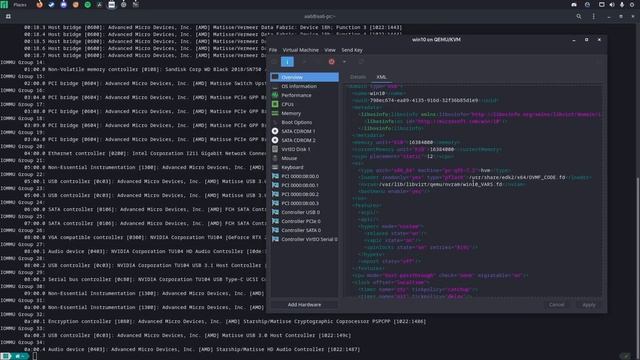Viewport: 640px width, 360px height.
Task: Click the Encryption controller terminal line
Action: click(x=225, y=321)
